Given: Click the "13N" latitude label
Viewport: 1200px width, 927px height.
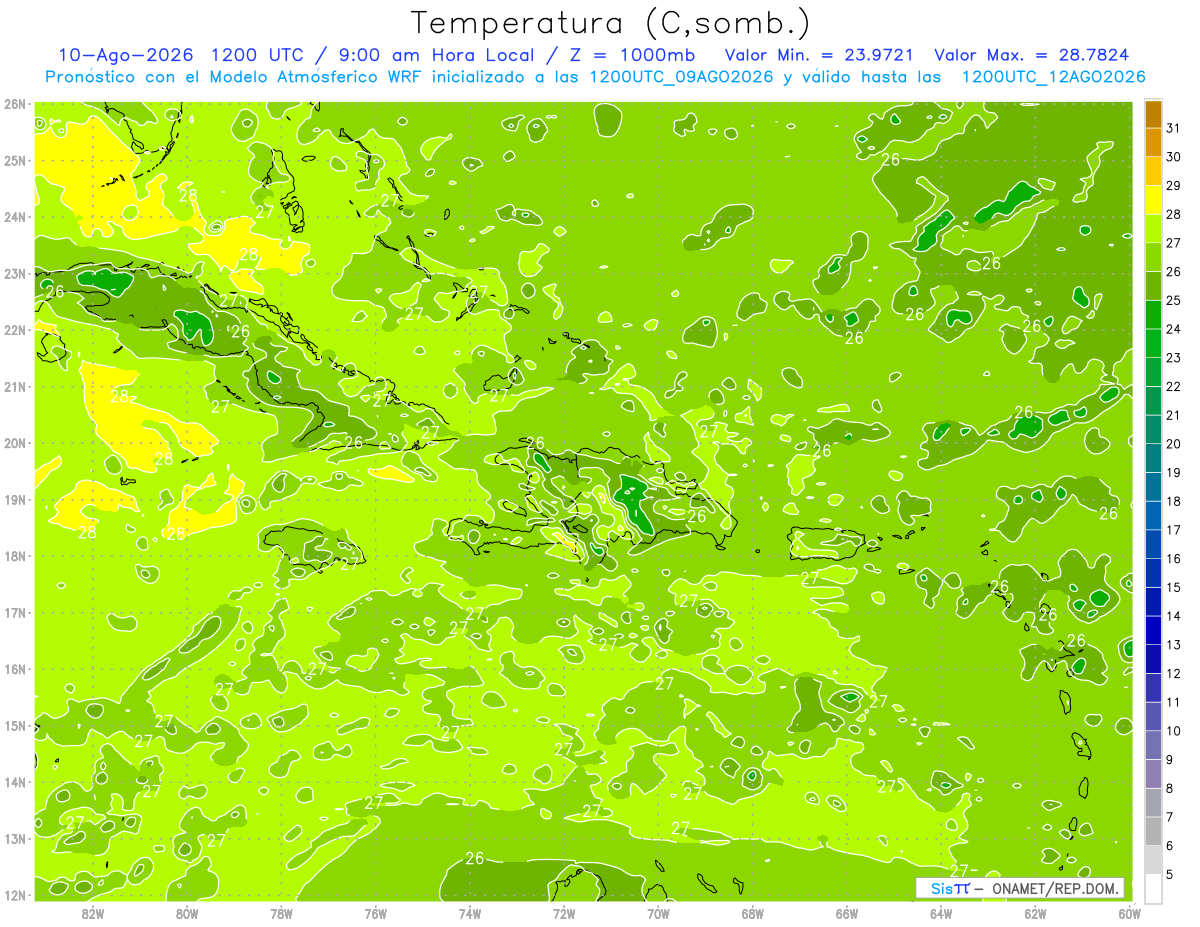Looking at the screenshot, I should pyautogui.click(x=15, y=838).
